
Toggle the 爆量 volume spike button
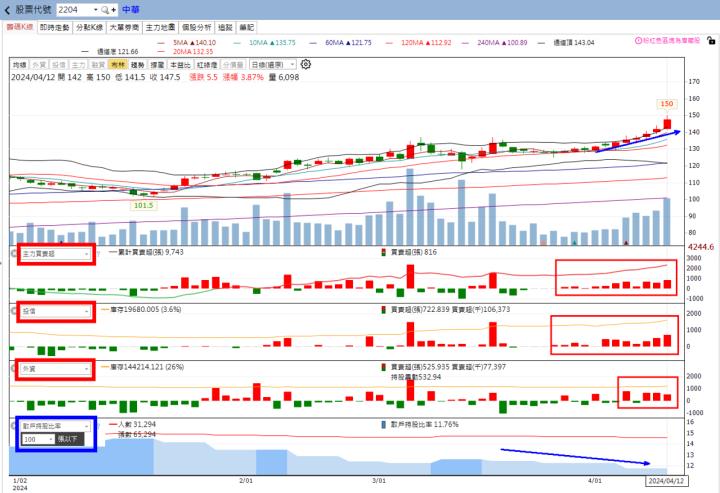pos(158,65)
